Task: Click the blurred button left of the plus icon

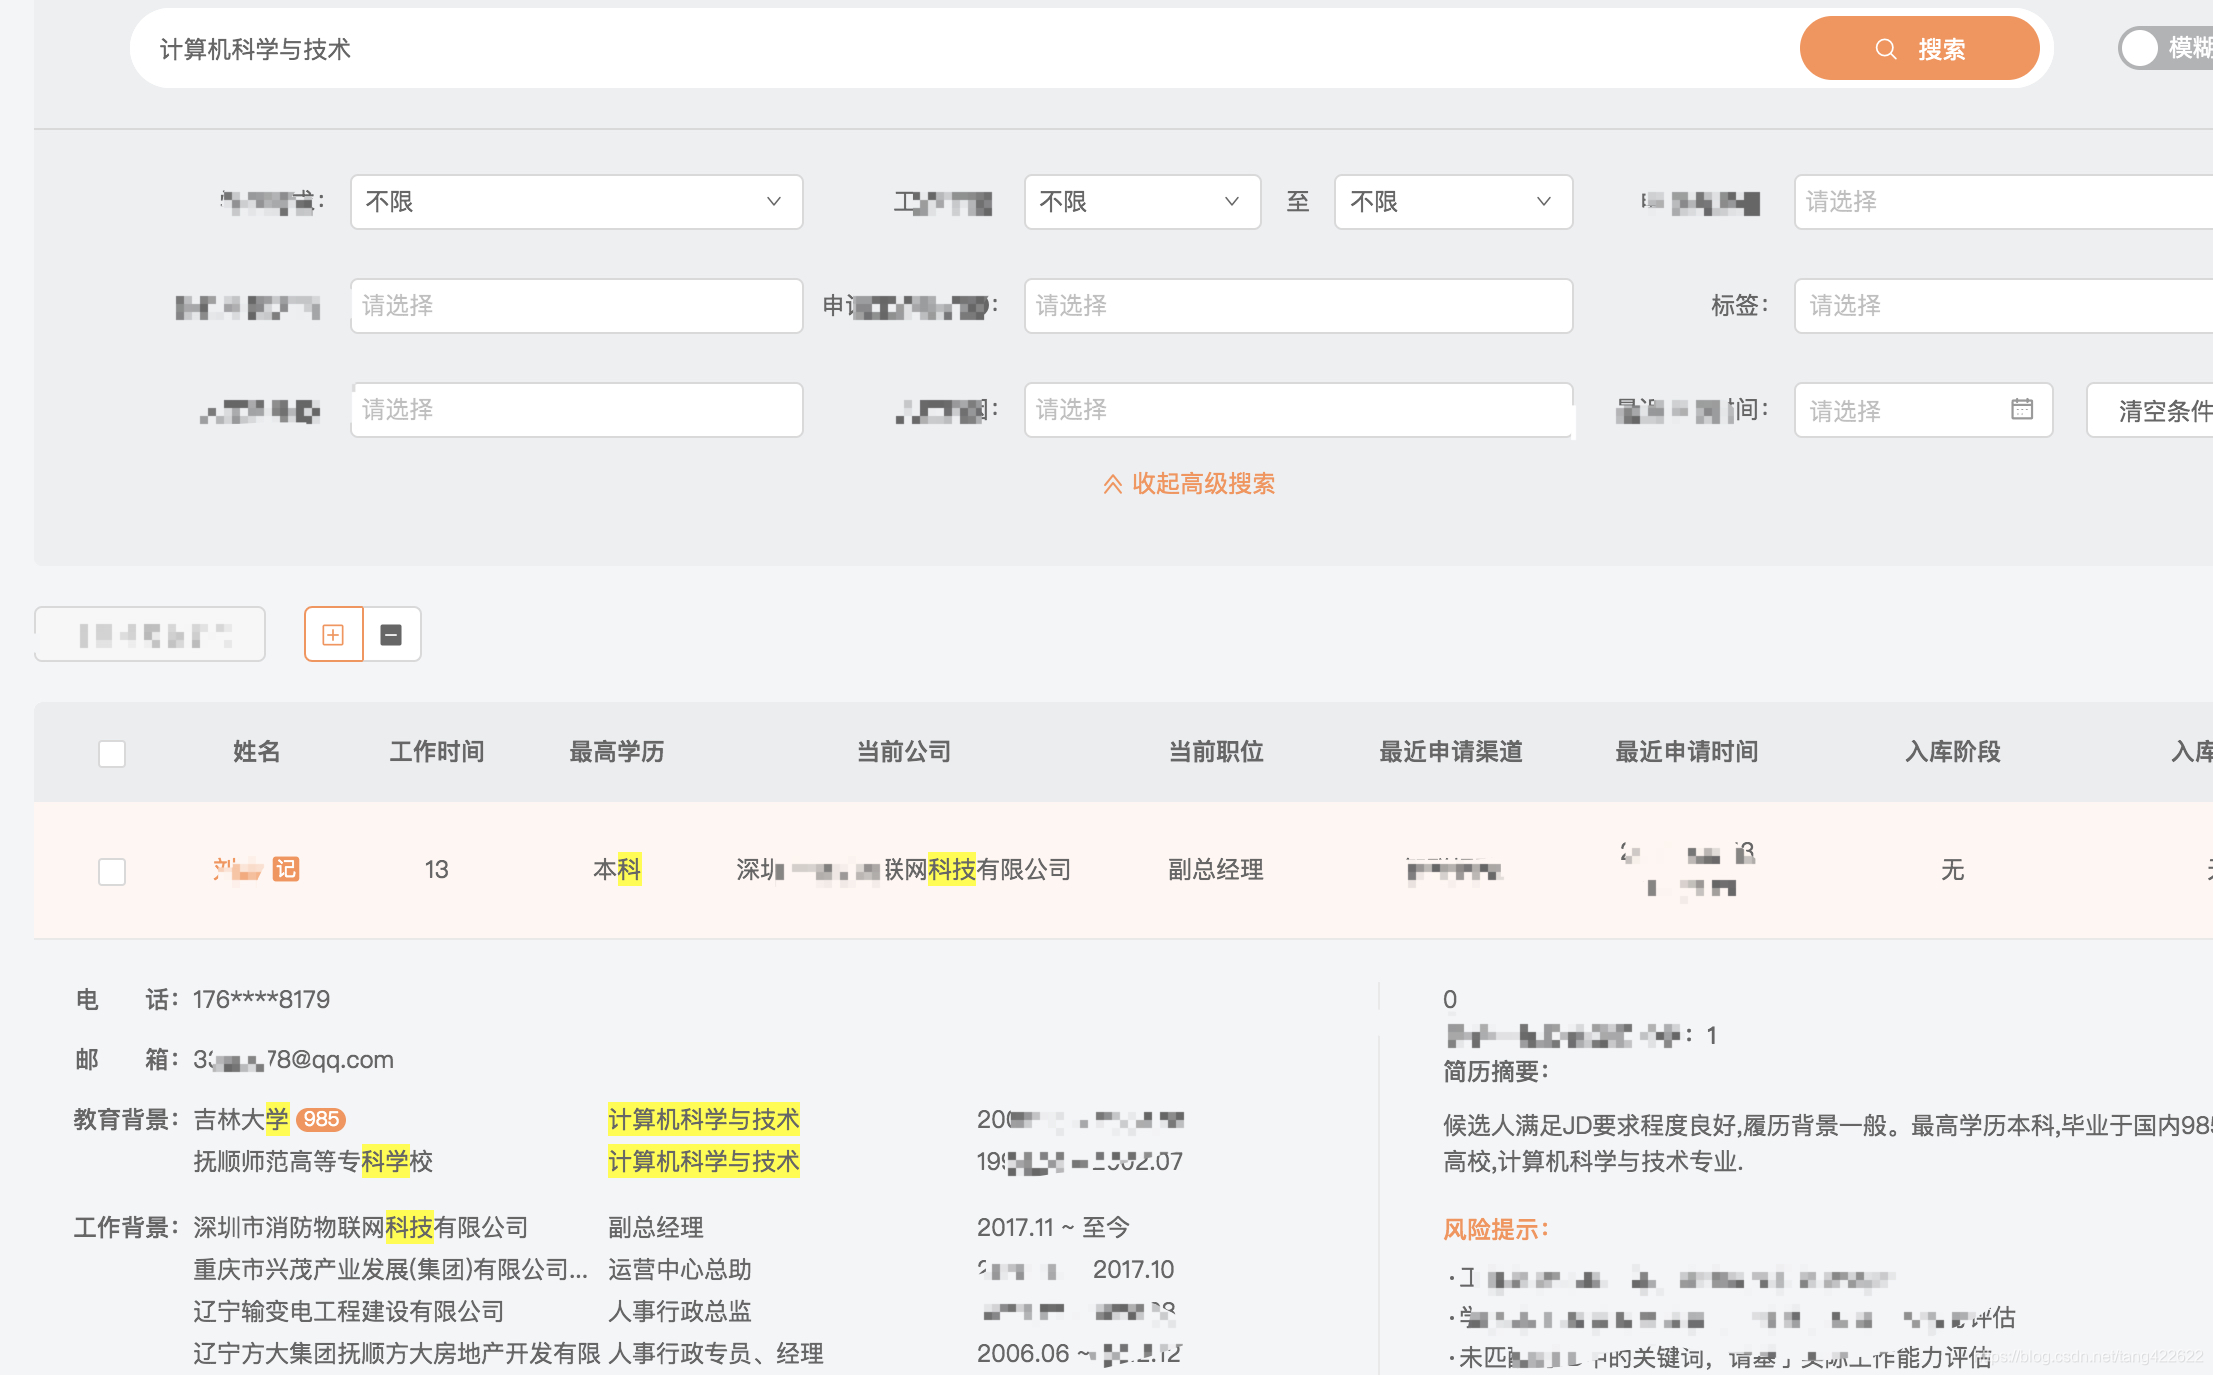Action: [150, 634]
